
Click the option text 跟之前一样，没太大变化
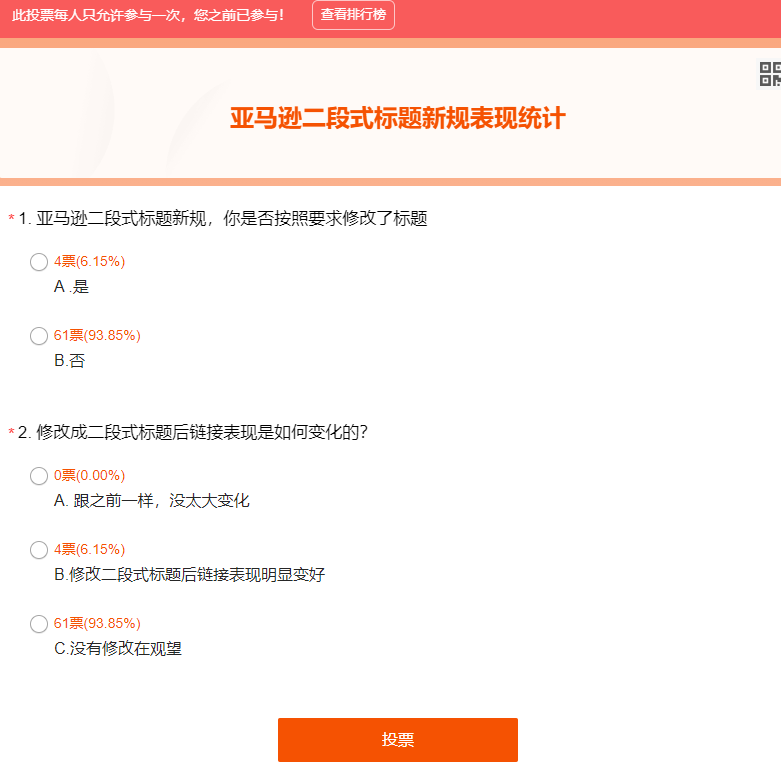[151, 500]
